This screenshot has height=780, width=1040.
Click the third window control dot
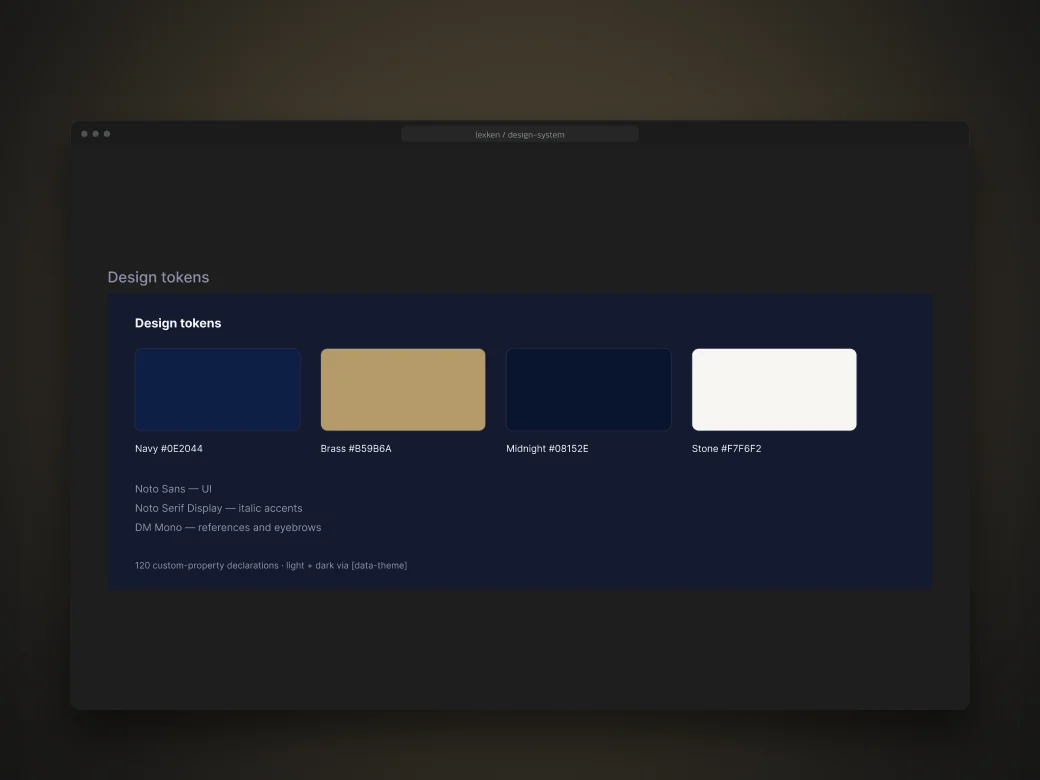pyautogui.click(x=107, y=134)
